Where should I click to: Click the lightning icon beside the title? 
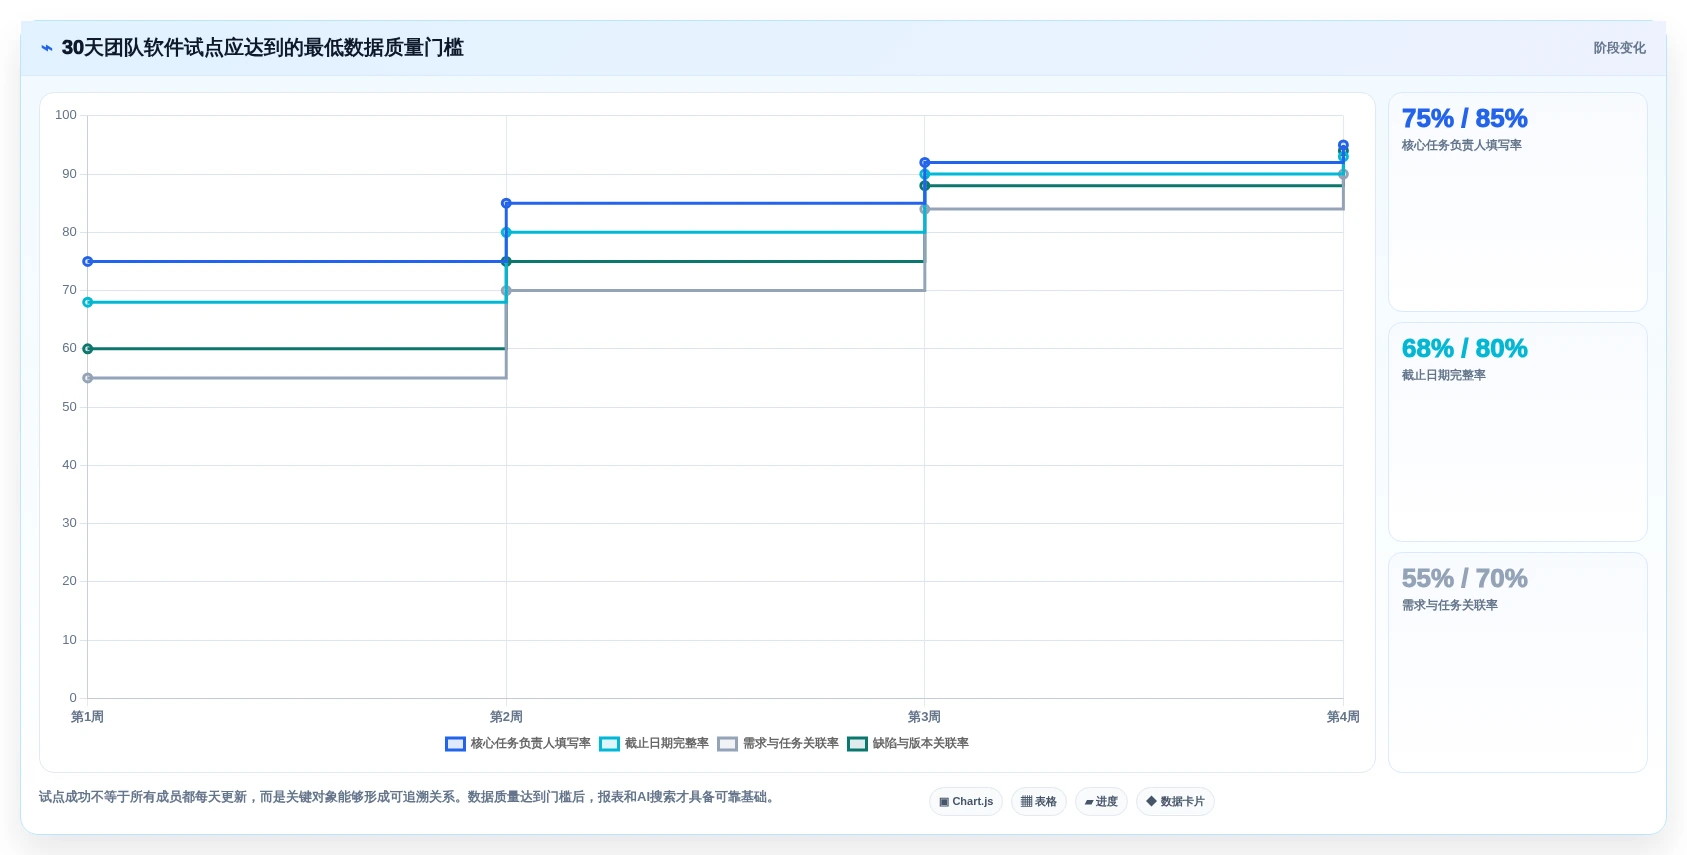click(x=47, y=48)
